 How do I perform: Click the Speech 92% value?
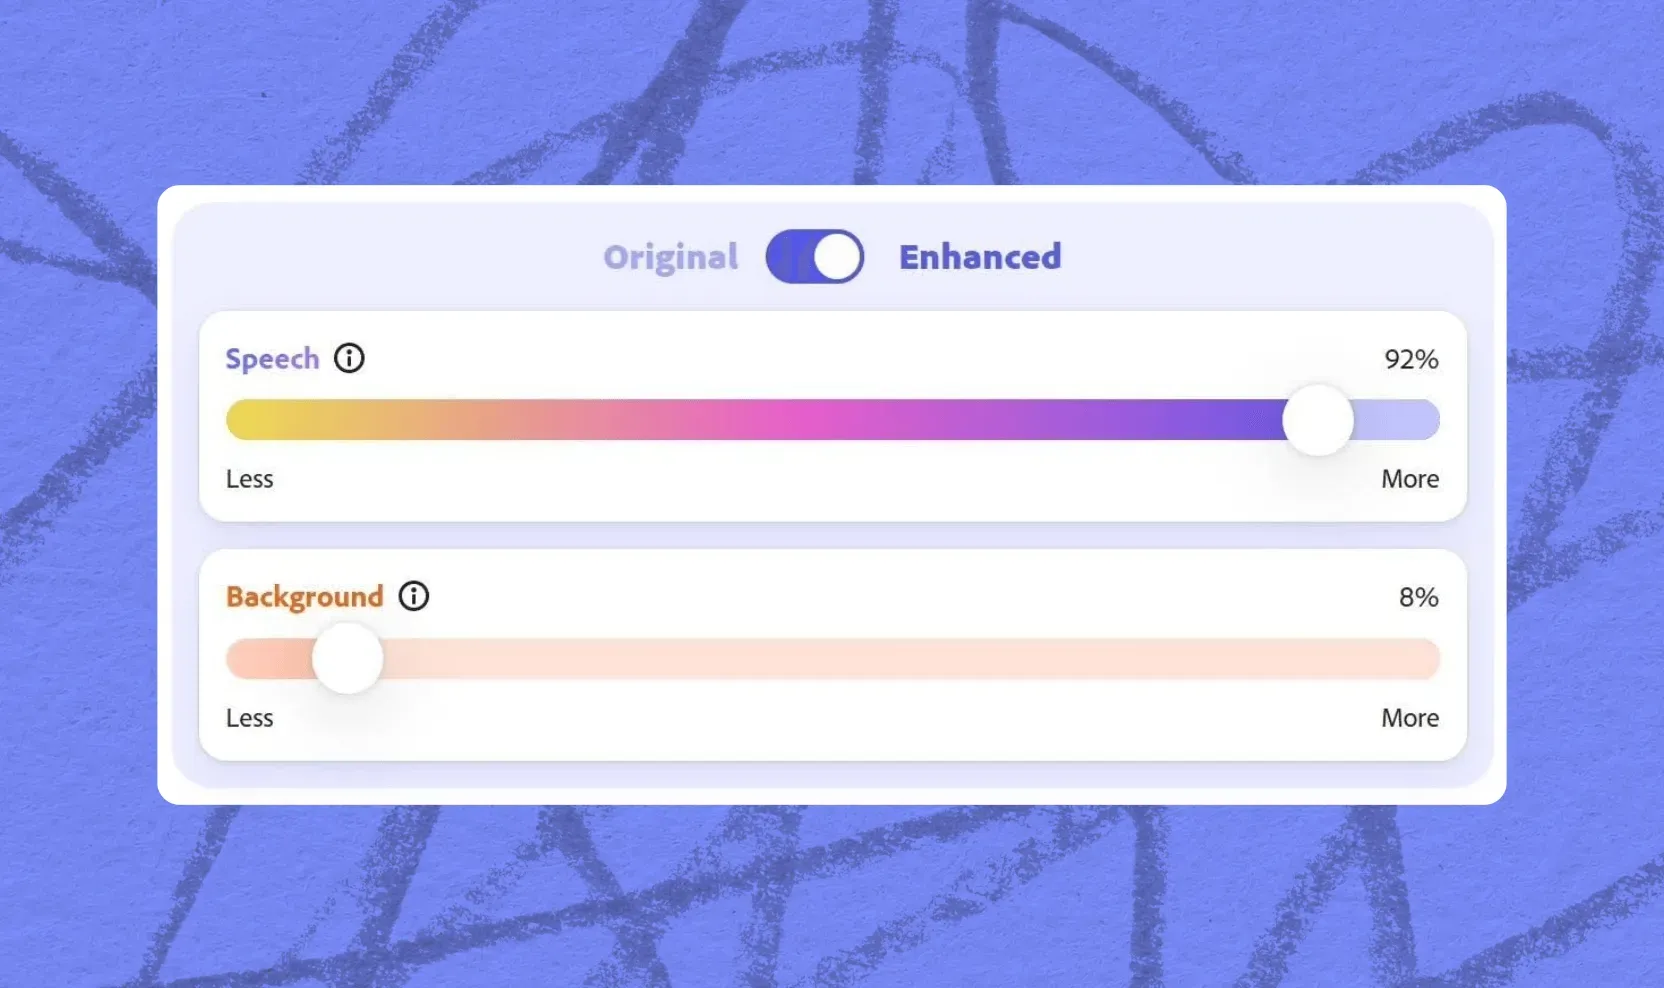pos(1411,359)
